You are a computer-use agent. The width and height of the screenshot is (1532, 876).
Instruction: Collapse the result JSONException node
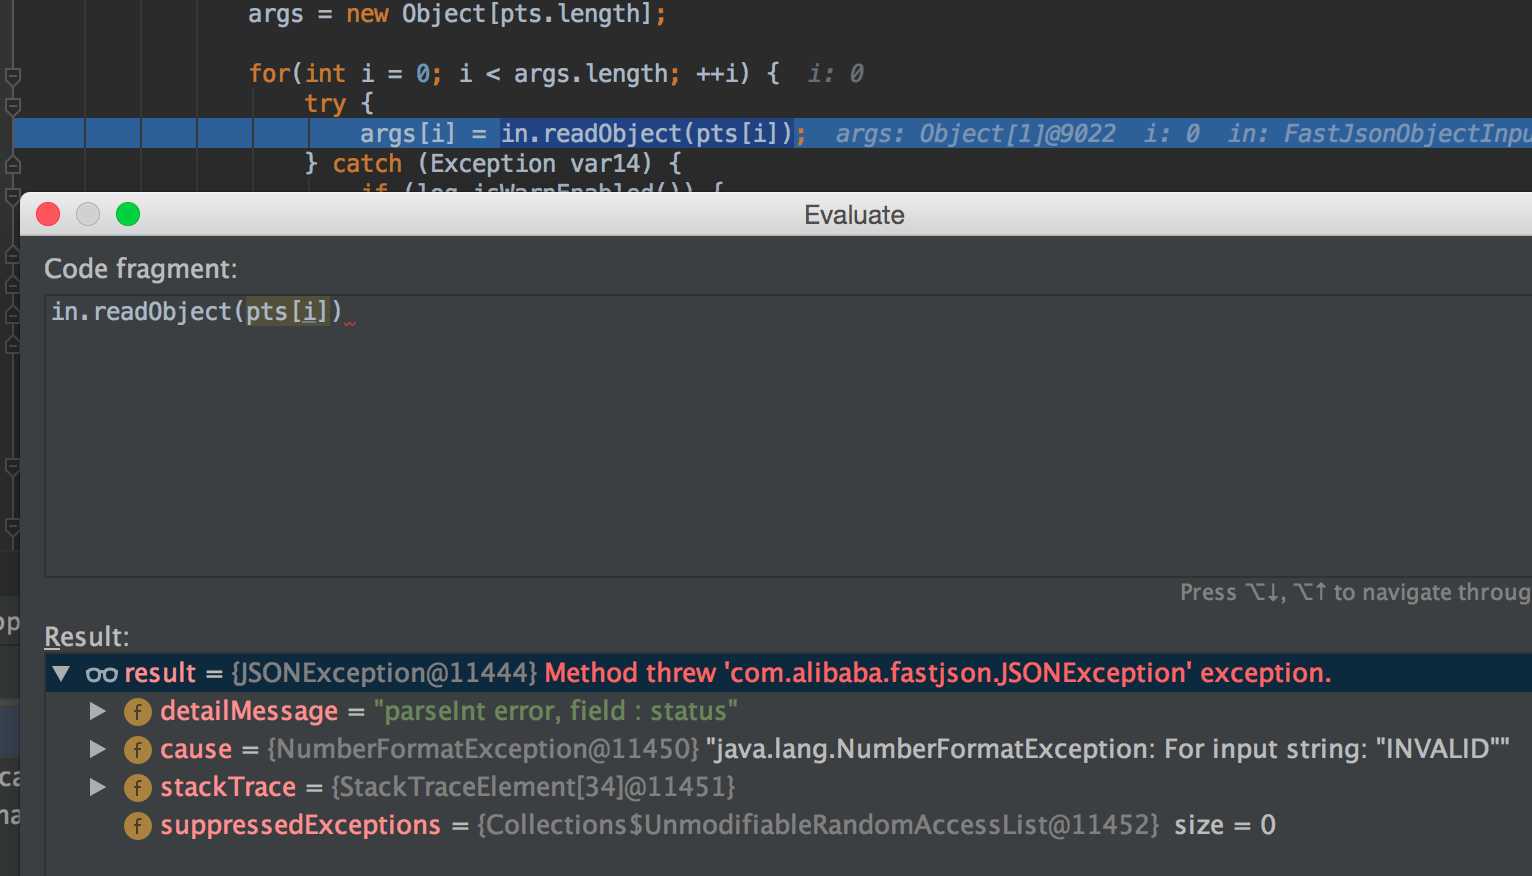61,674
